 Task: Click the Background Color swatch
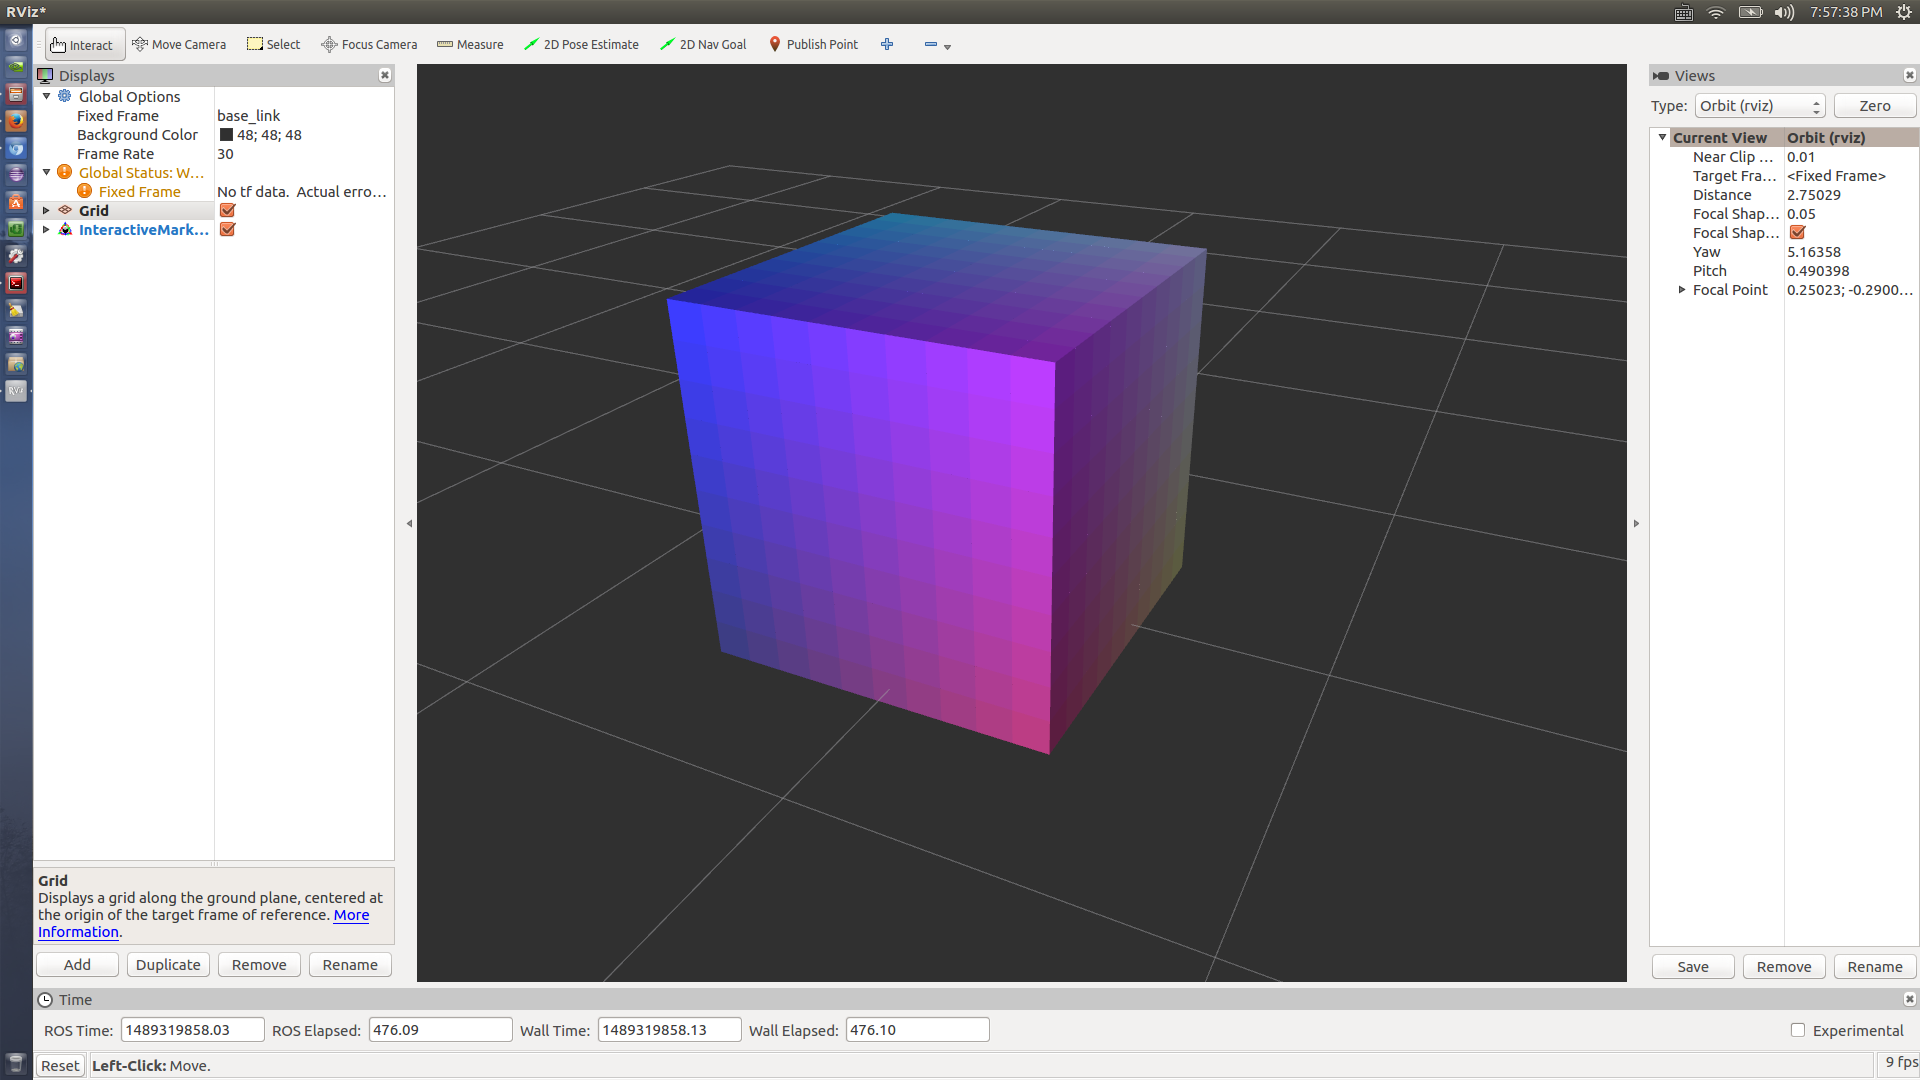pyautogui.click(x=226, y=135)
